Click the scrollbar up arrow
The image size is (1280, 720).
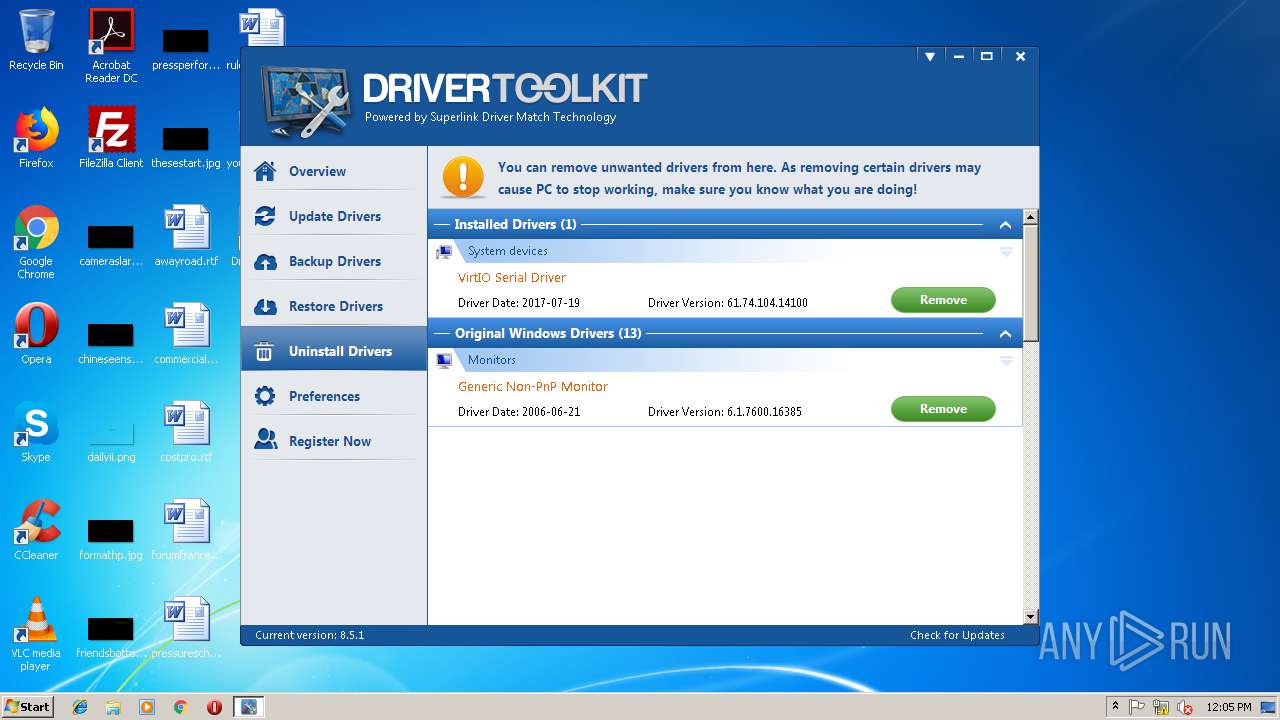pos(1031,217)
